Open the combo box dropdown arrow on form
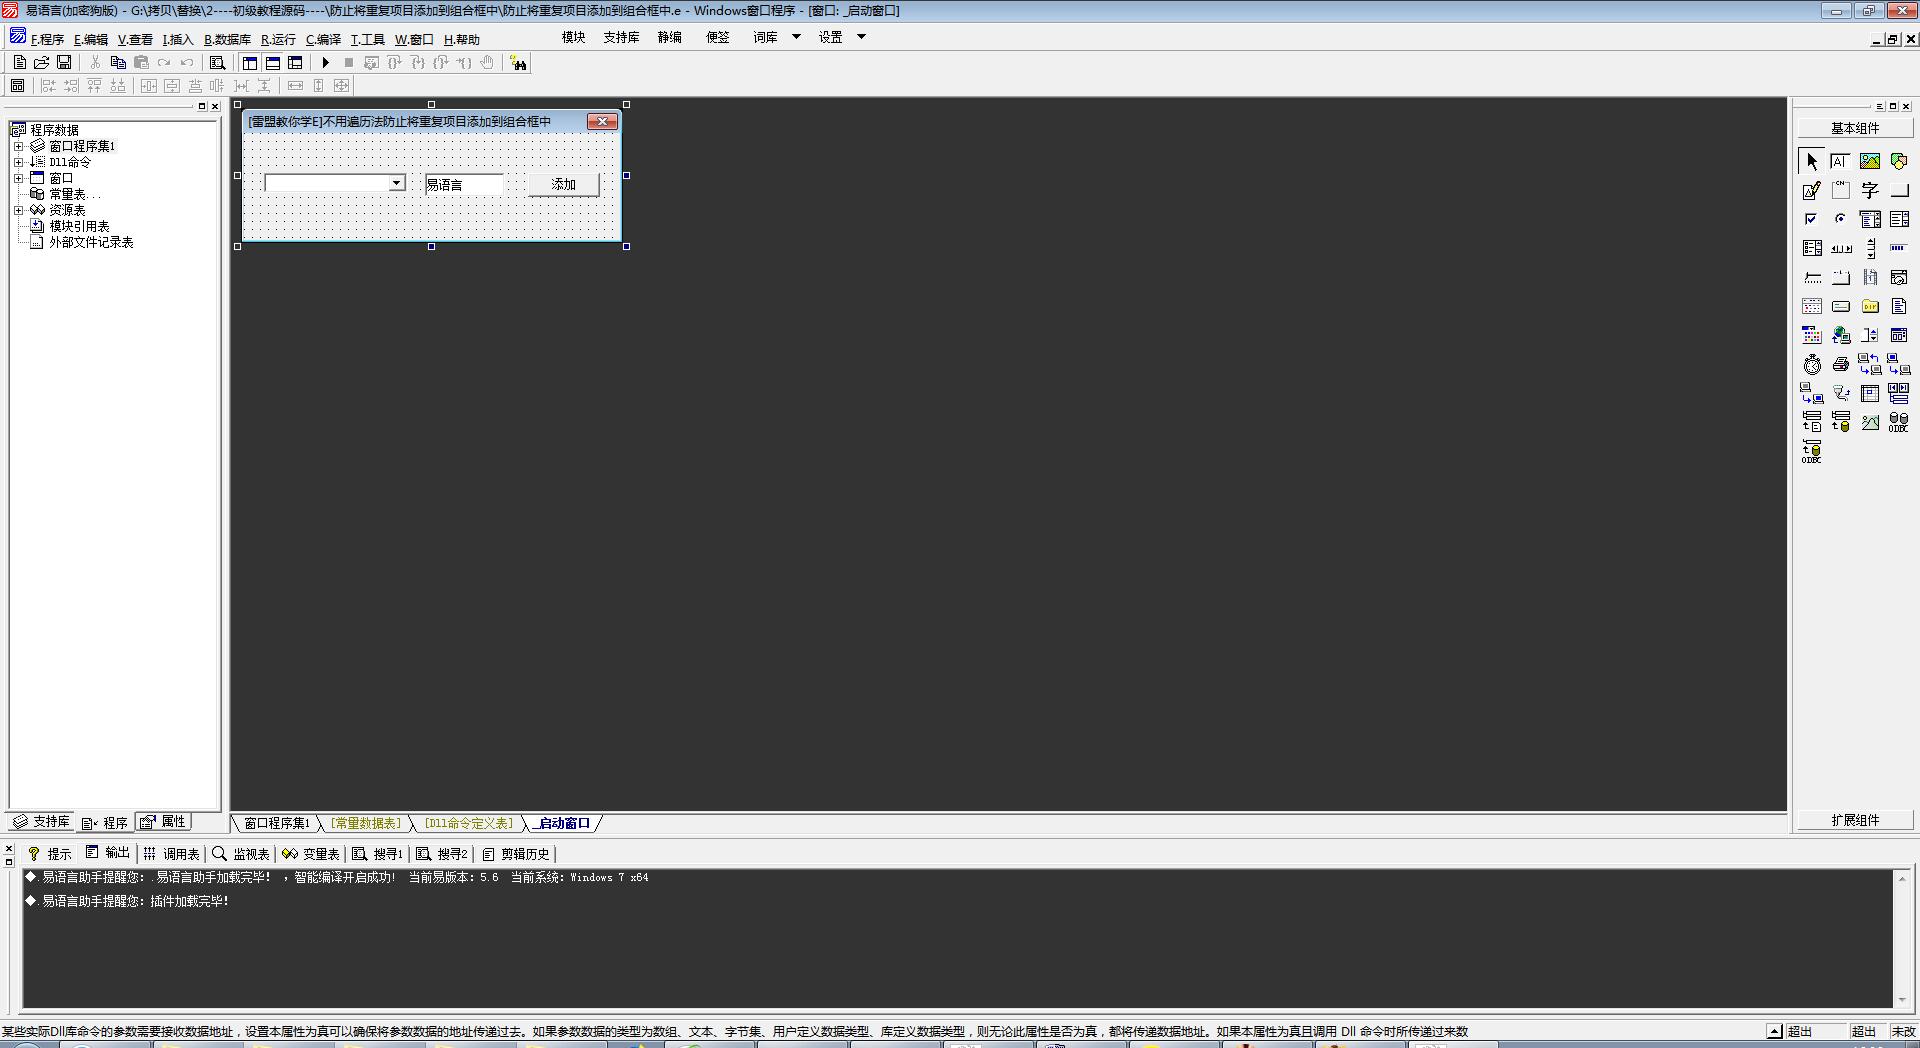 (396, 183)
